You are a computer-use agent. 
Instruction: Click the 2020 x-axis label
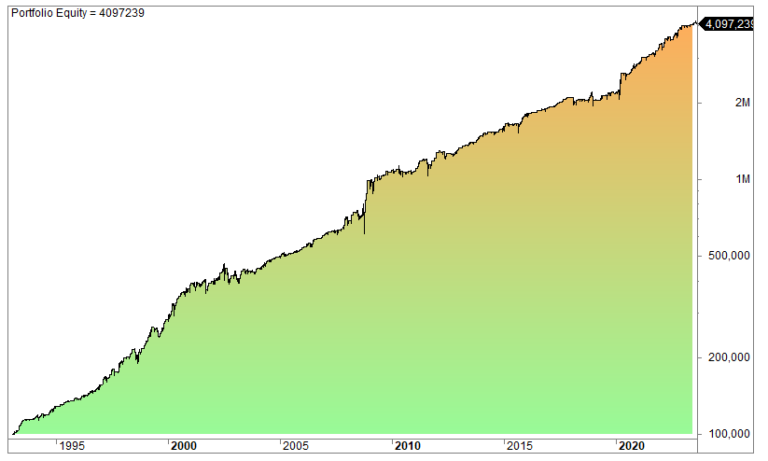click(631, 446)
